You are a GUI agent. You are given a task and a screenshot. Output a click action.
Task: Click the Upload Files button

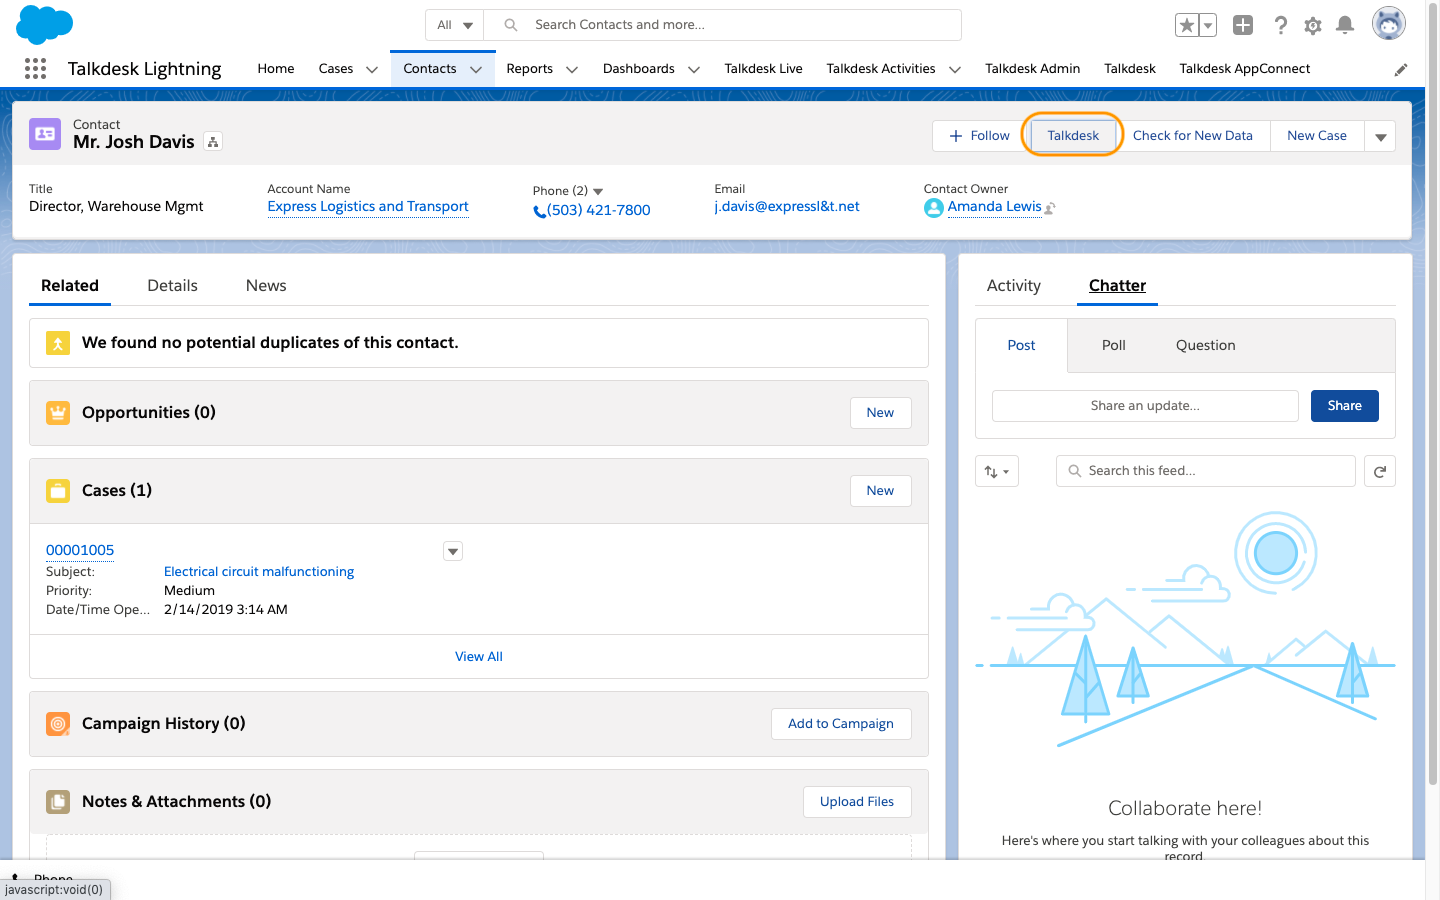coord(857,802)
